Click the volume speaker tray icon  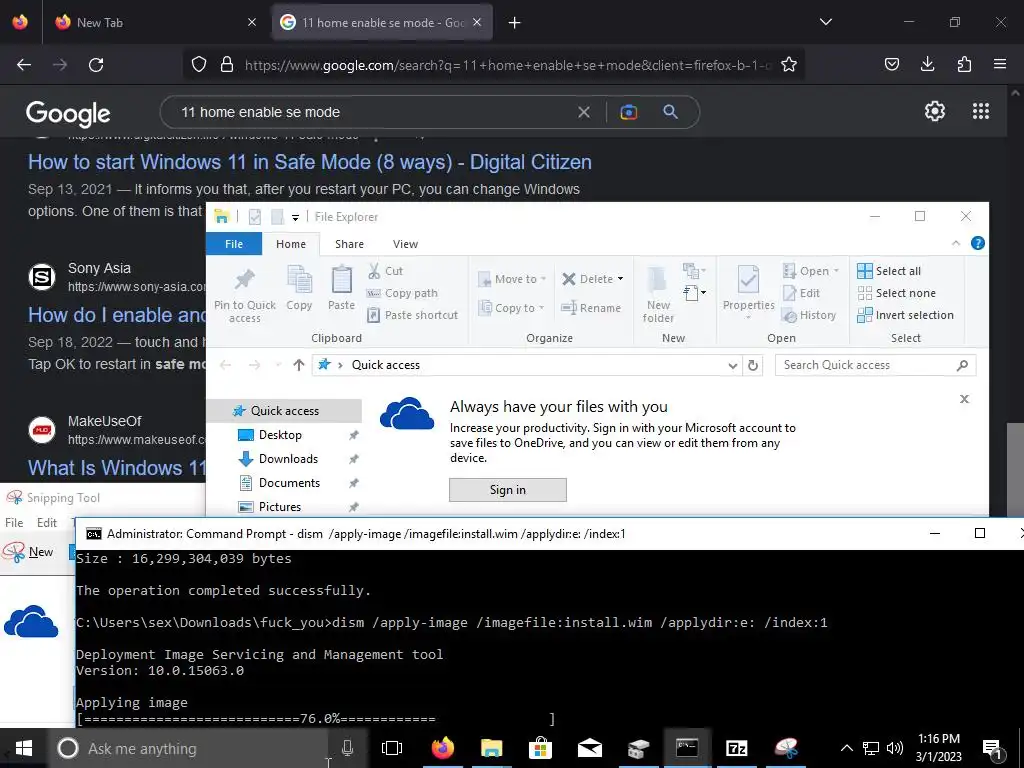tap(895, 748)
